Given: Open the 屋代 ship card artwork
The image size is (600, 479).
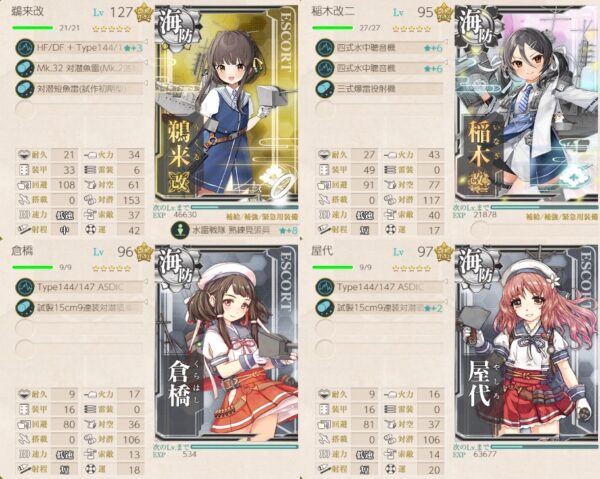Looking at the screenshot, I should pyautogui.click(x=527, y=342).
